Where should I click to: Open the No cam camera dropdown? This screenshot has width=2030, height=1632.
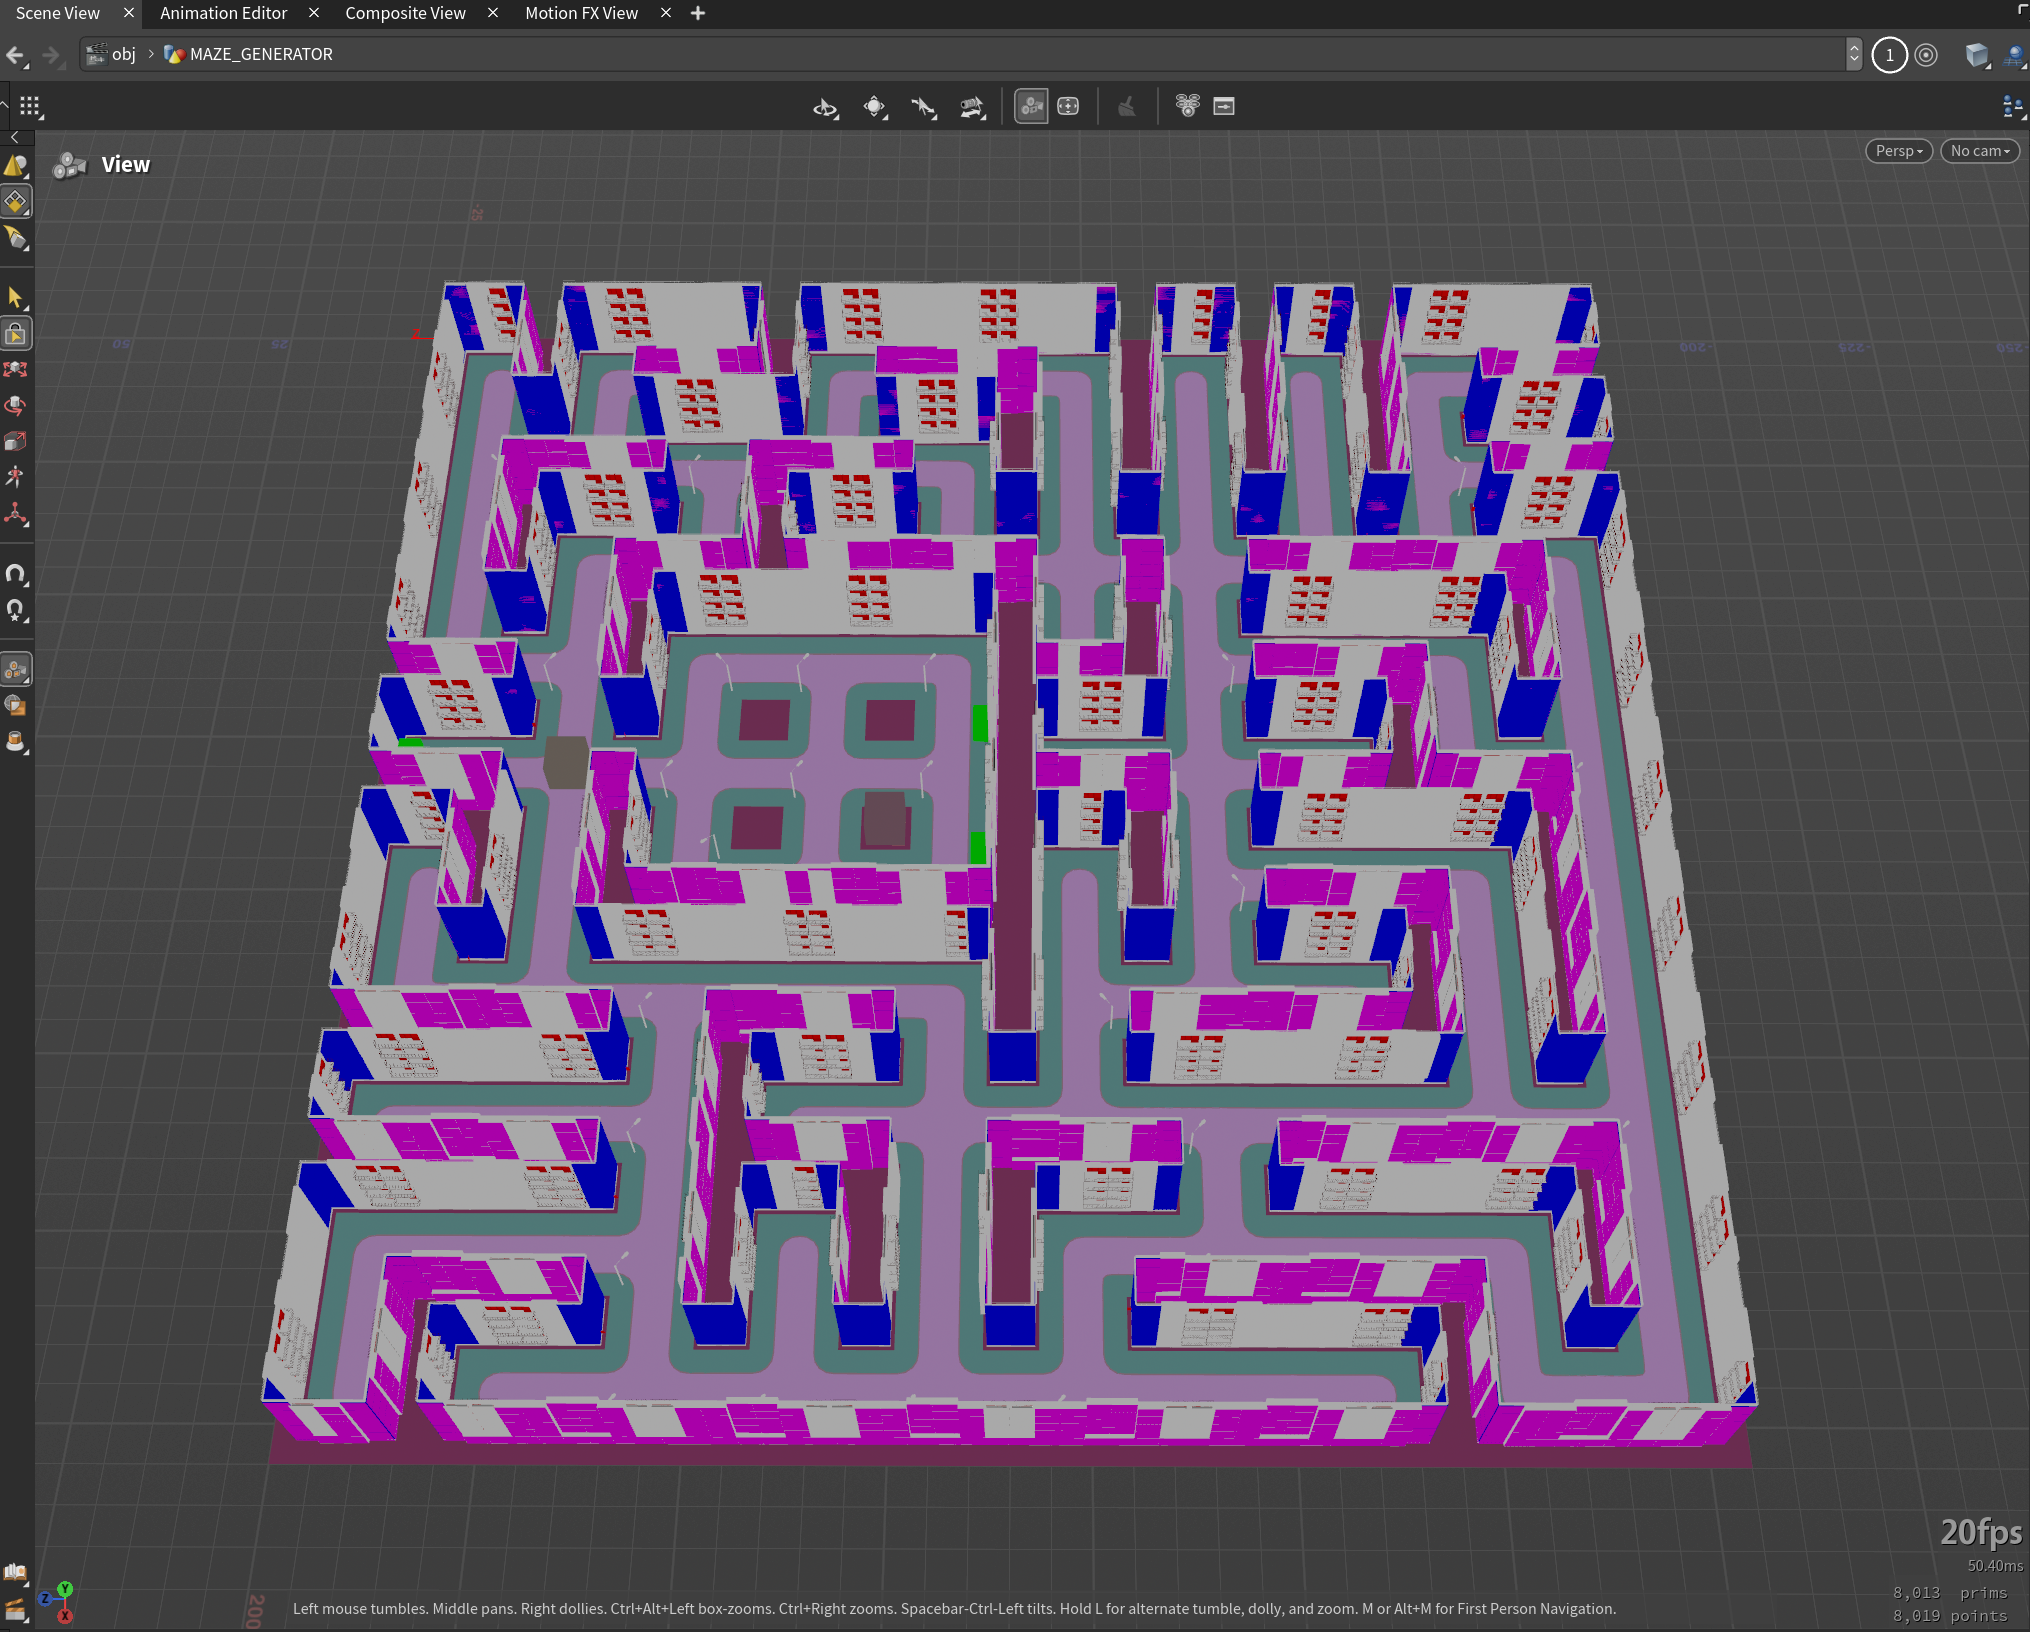click(1980, 151)
